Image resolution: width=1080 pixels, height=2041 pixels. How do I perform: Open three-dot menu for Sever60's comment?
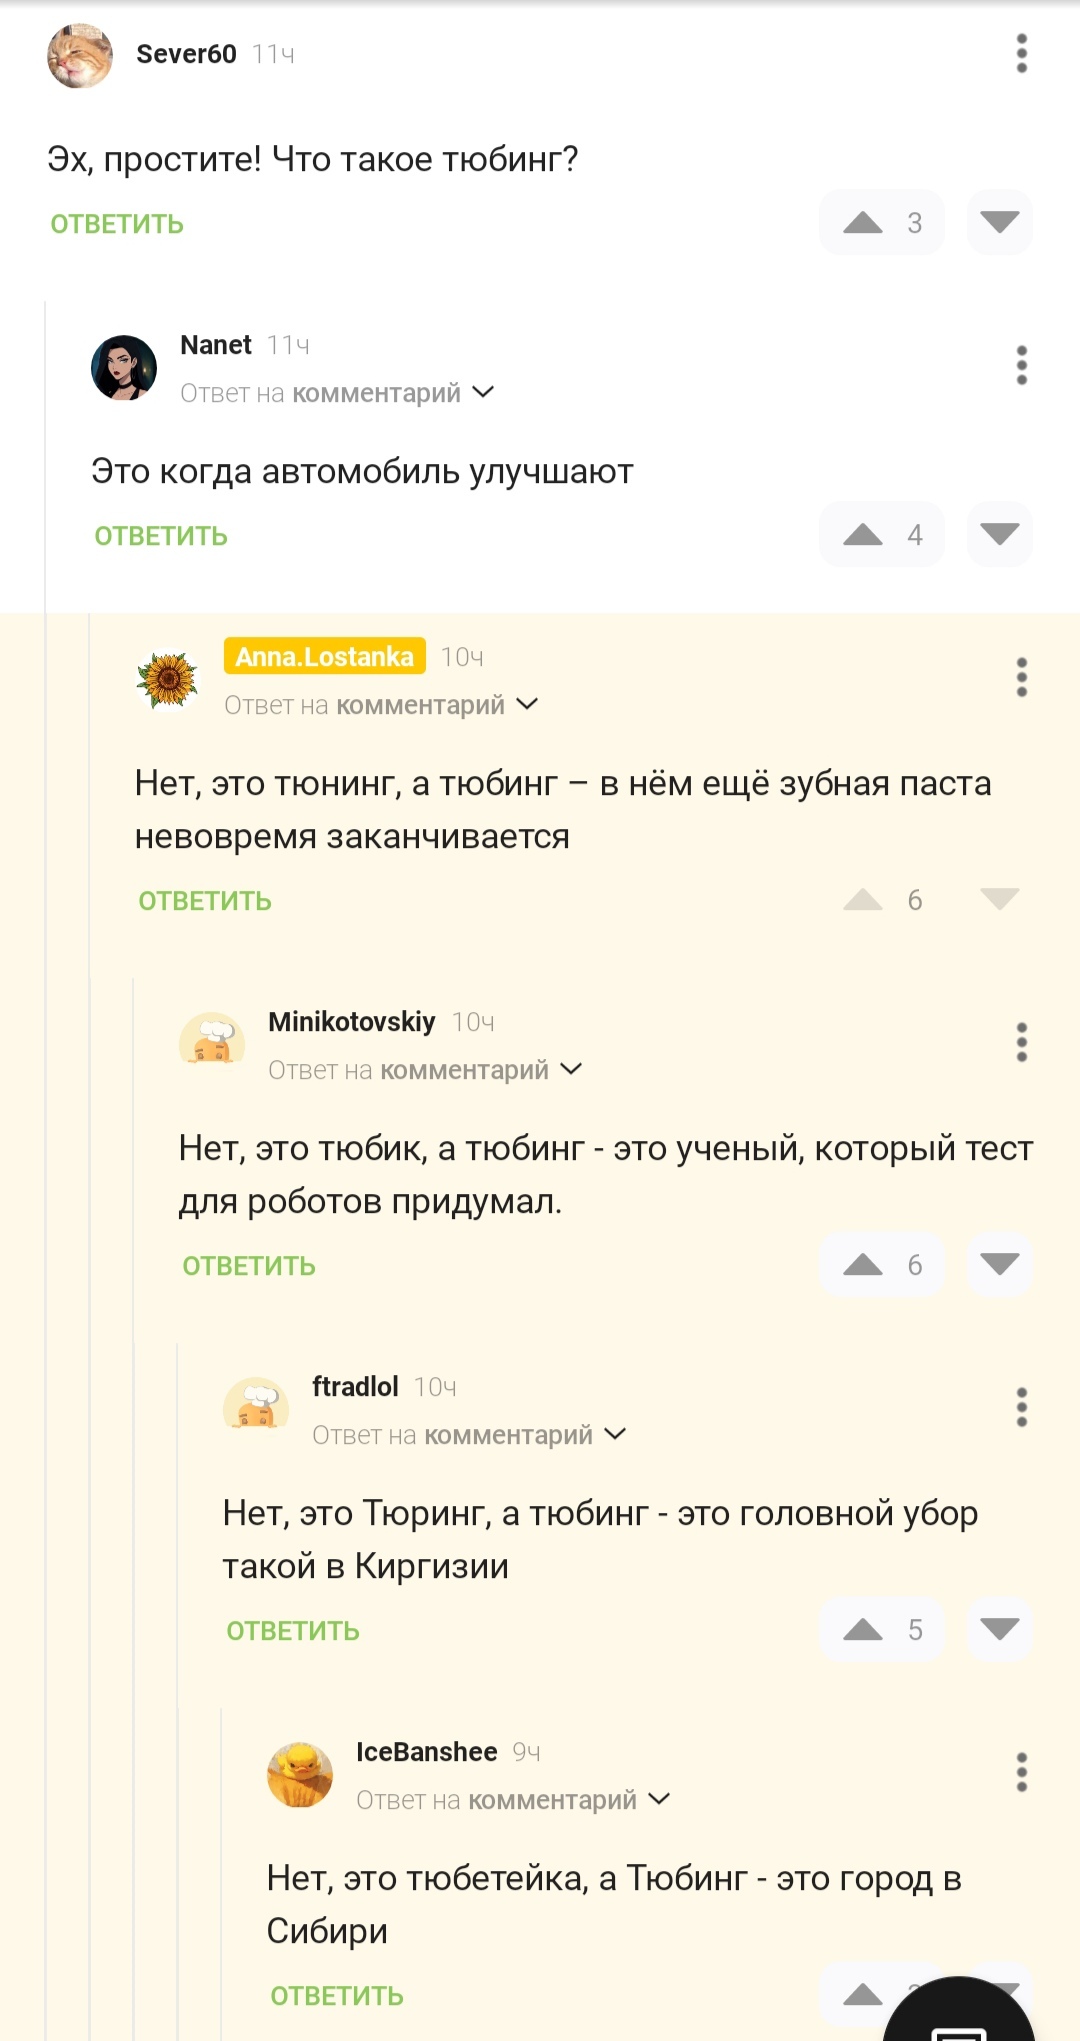[1021, 54]
